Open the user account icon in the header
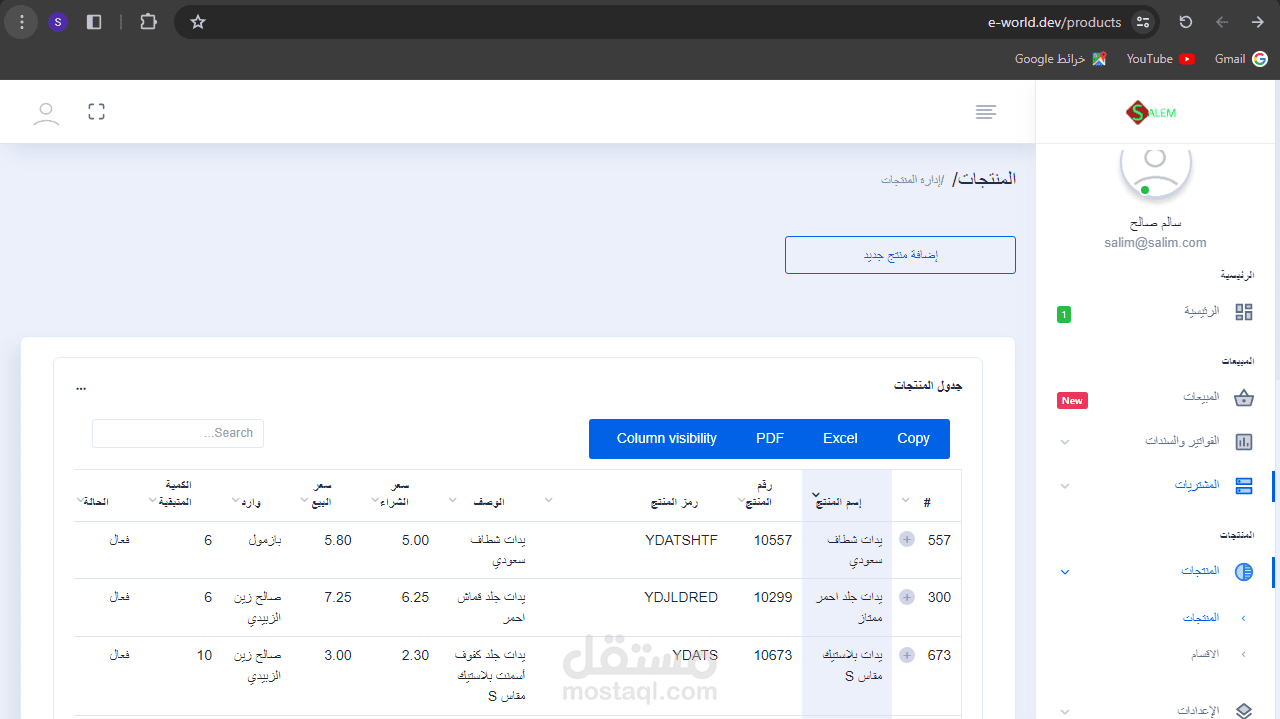 coord(46,112)
